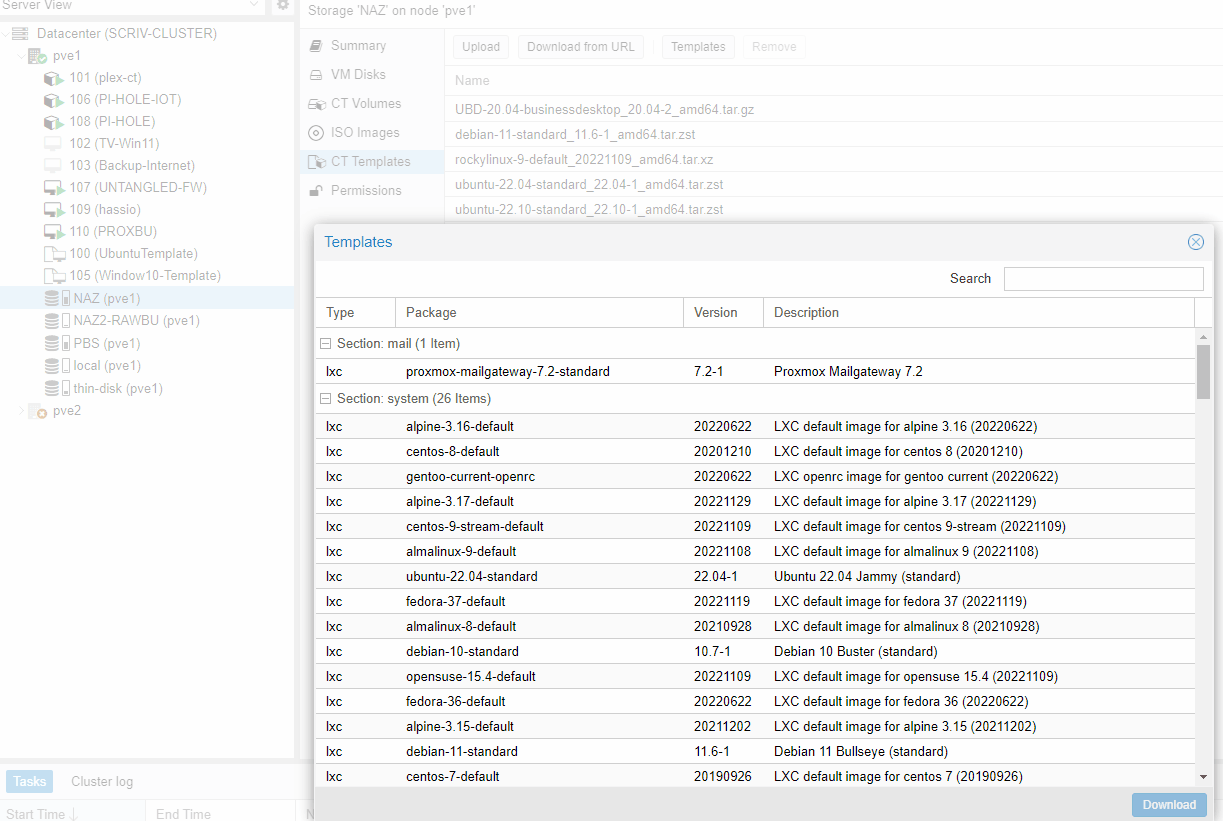
Task: Click the Permissions unlock icon
Action: coord(316,191)
